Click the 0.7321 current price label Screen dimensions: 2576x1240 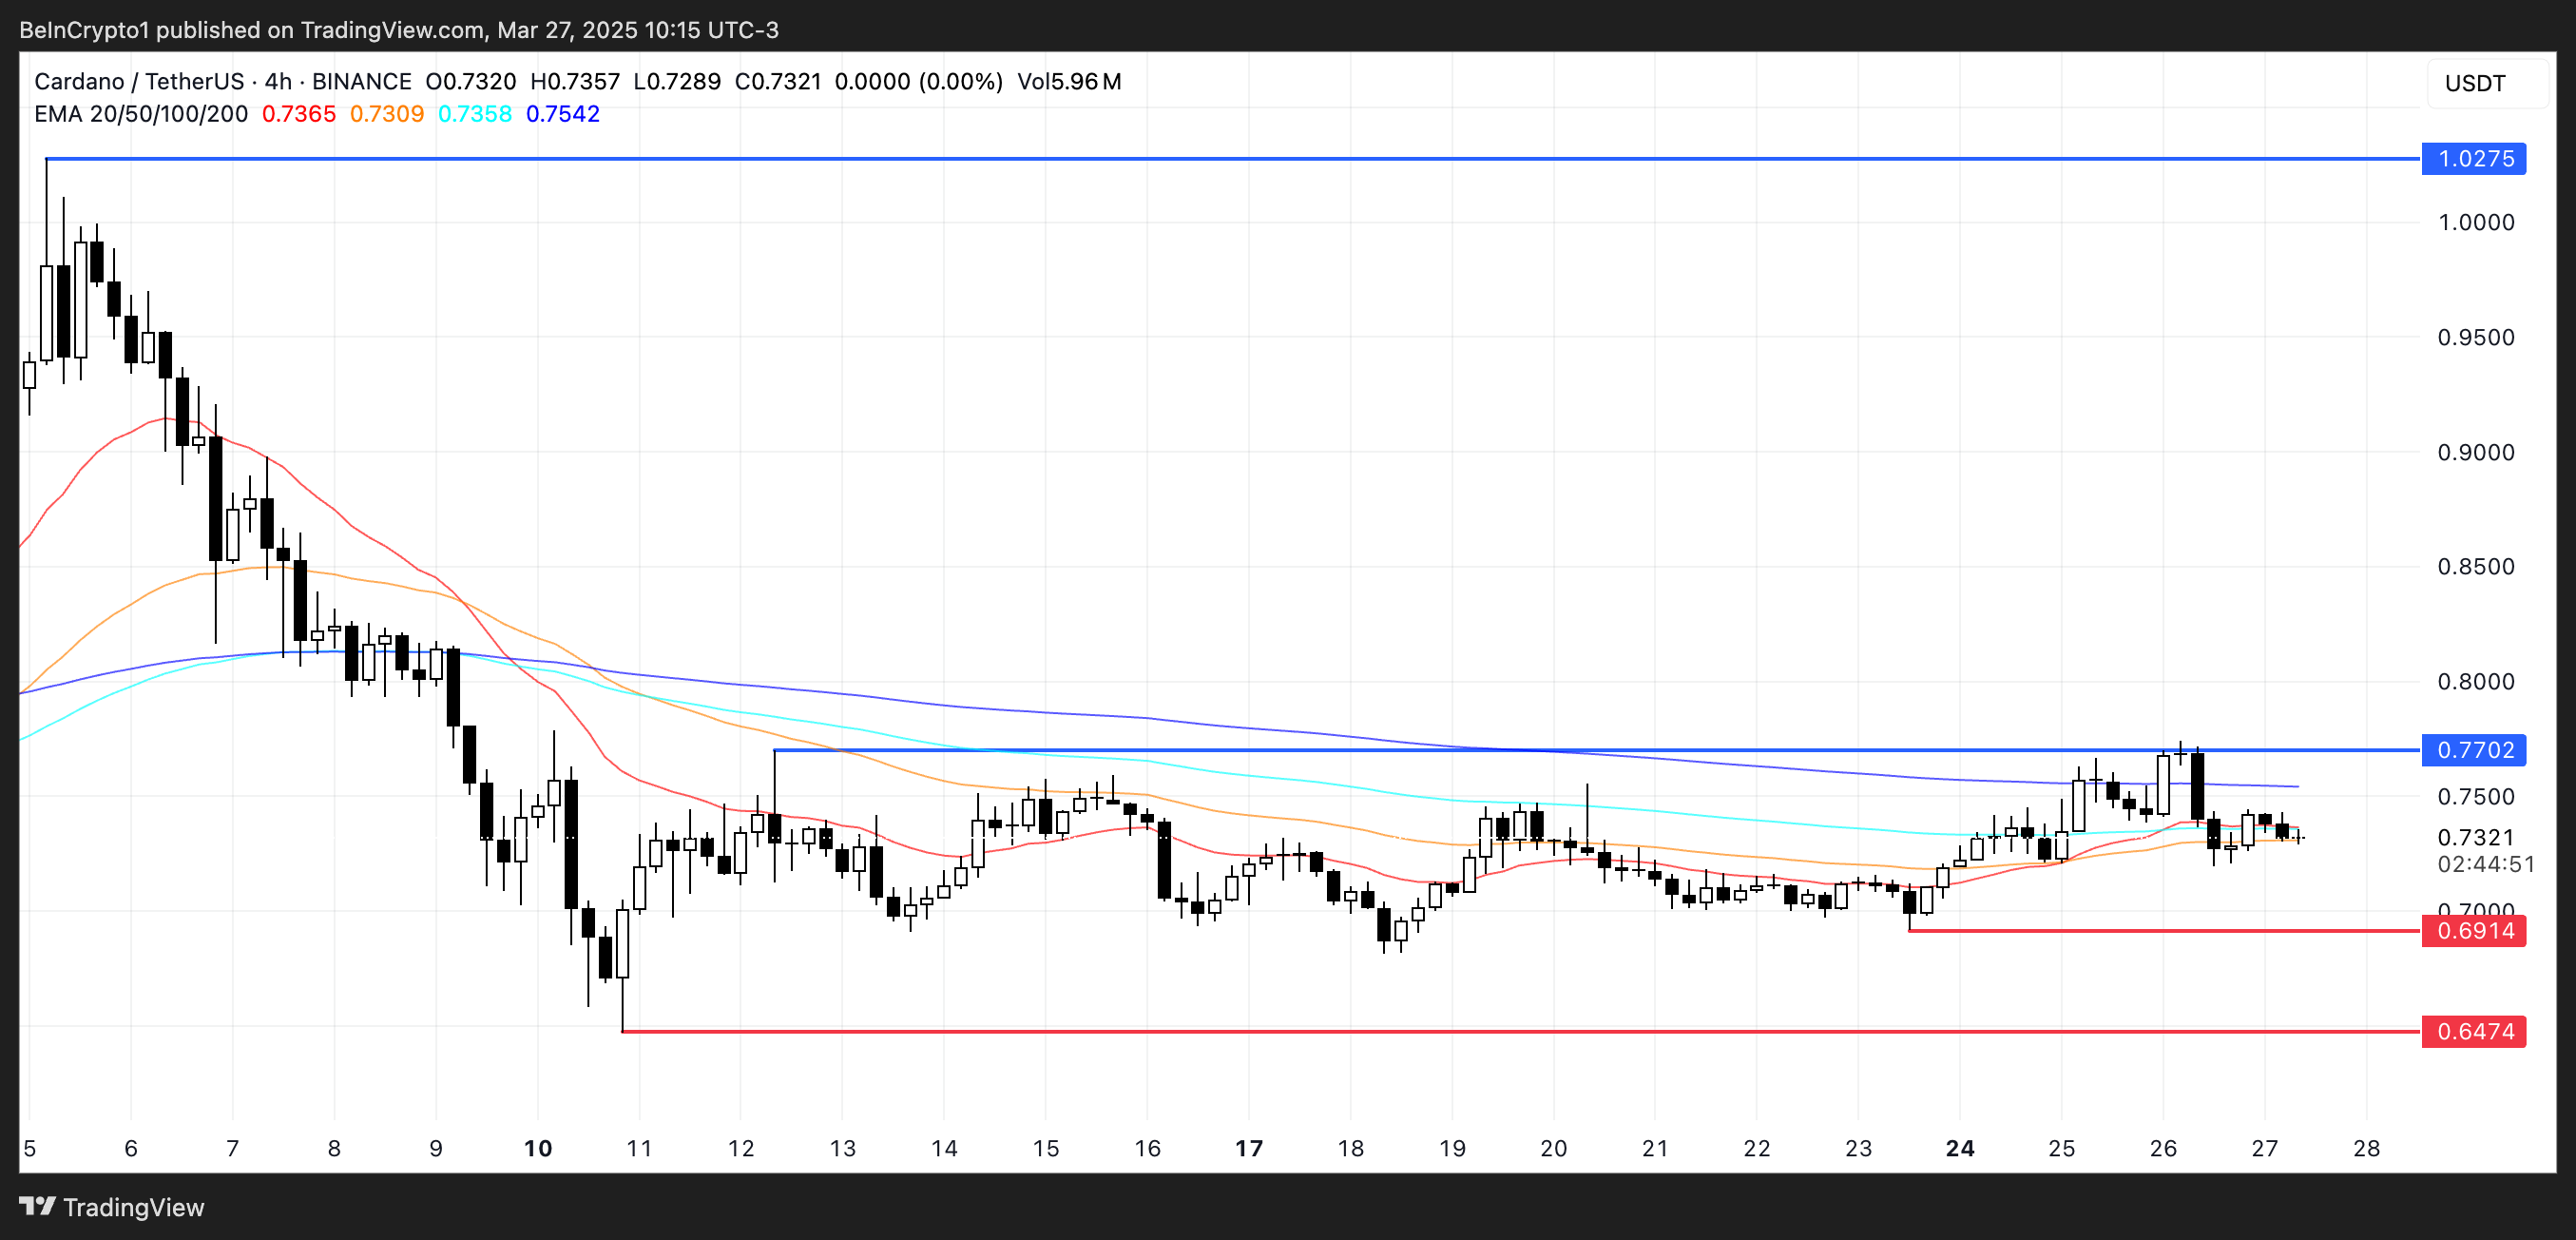pyautogui.click(x=2475, y=837)
